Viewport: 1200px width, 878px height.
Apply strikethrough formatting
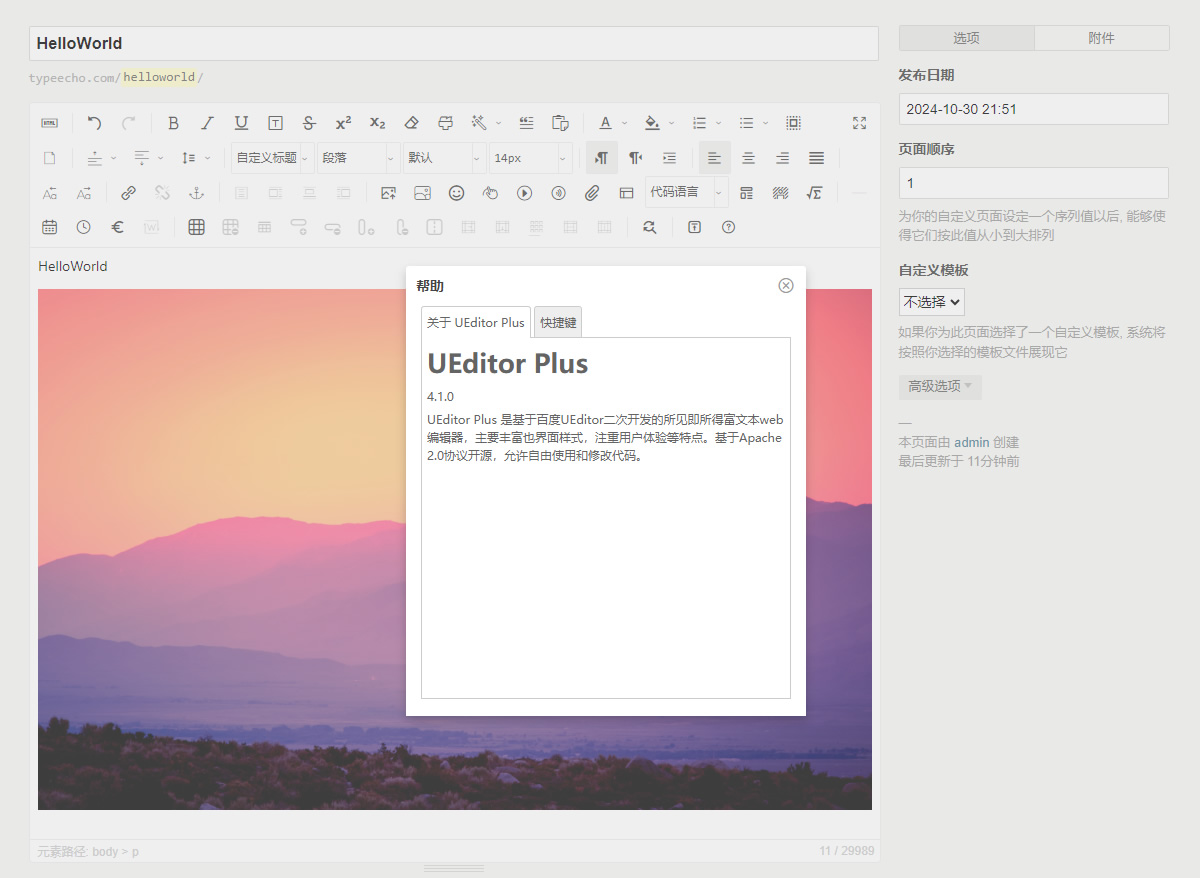coord(309,123)
